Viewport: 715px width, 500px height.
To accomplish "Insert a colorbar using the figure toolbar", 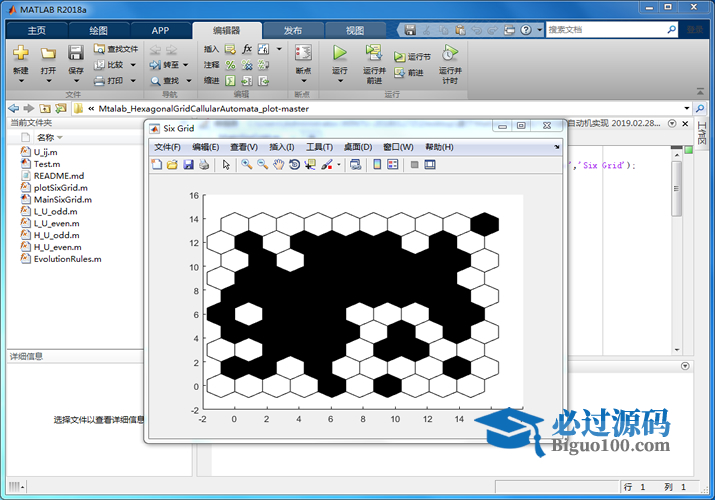I will 377,164.
